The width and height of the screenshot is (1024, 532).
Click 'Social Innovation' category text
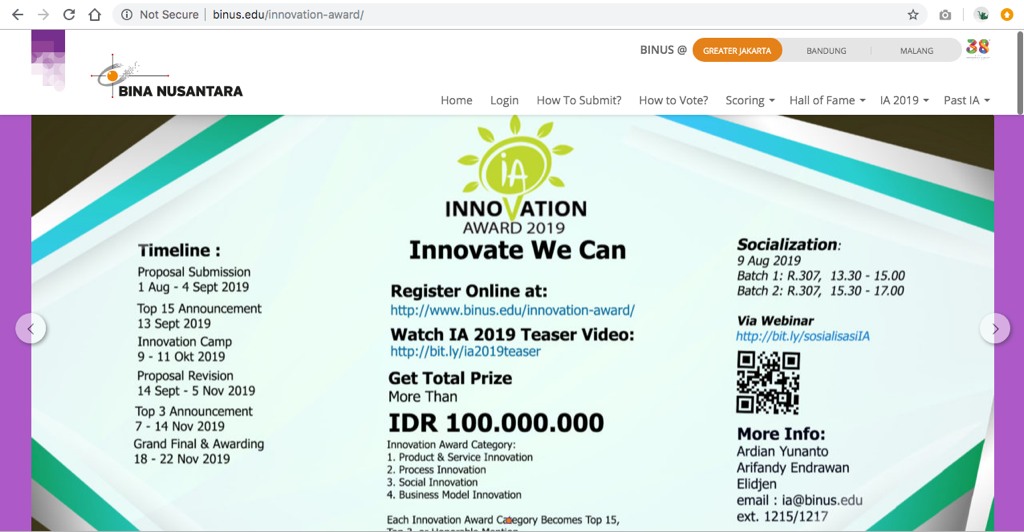point(438,482)
